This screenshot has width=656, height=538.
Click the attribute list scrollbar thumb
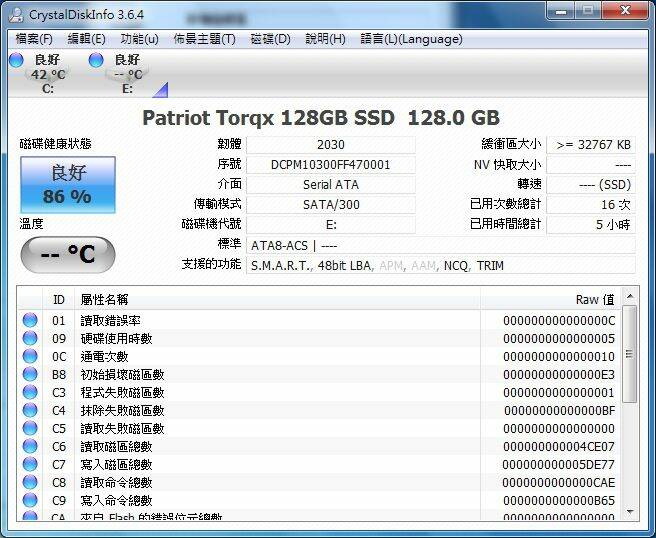630,354
